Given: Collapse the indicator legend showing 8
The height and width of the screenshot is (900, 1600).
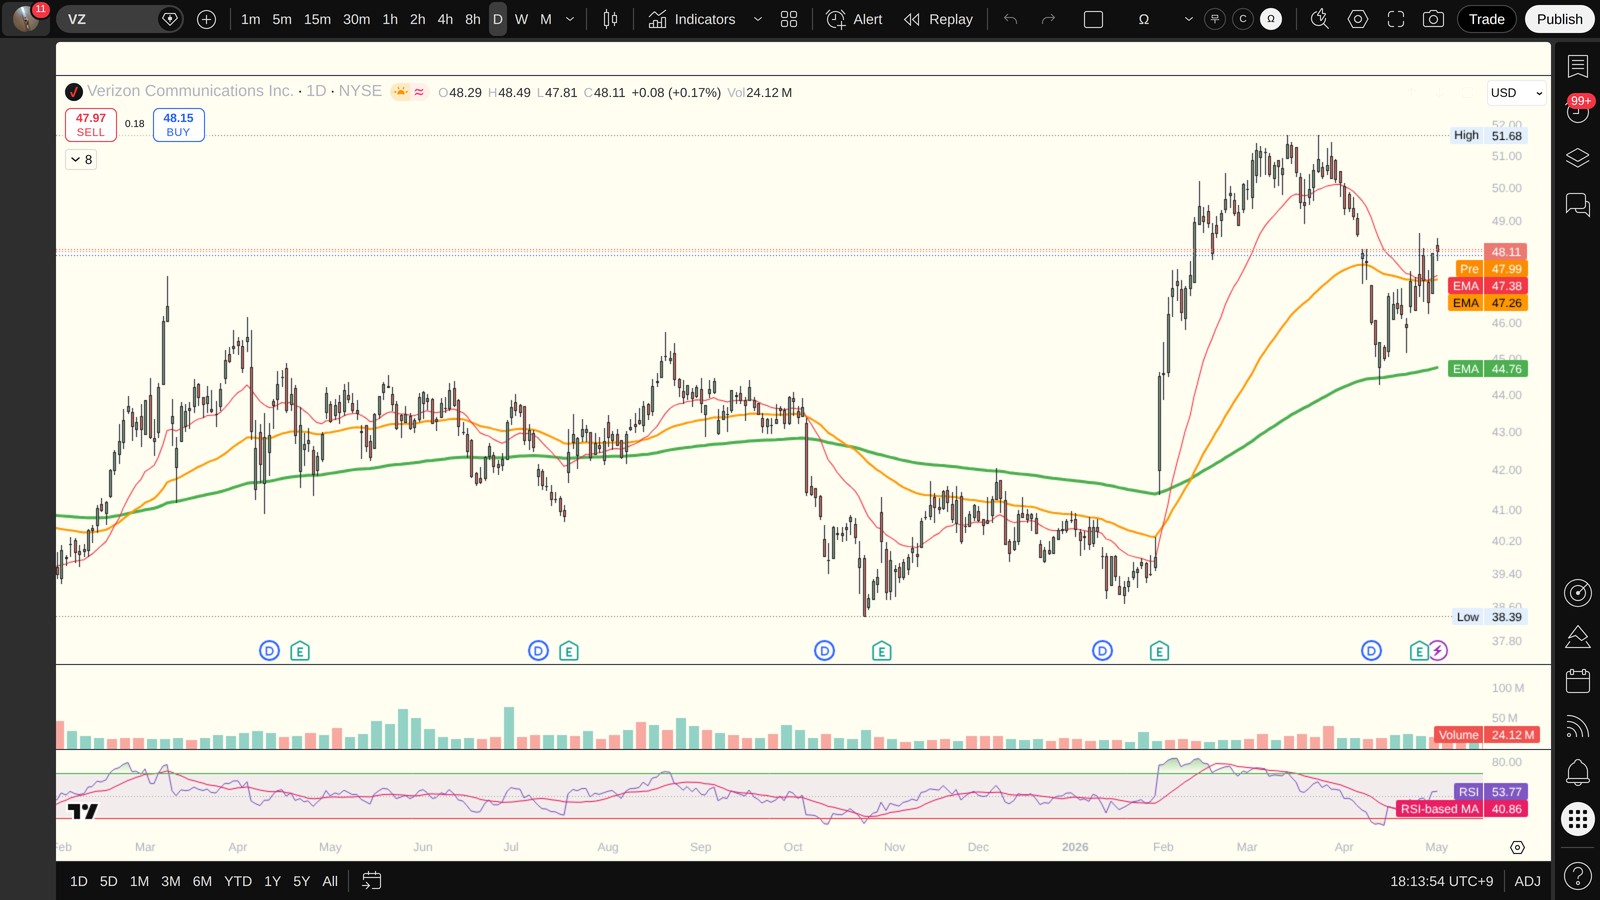Looking at the screenshot, I should (81, 159).
